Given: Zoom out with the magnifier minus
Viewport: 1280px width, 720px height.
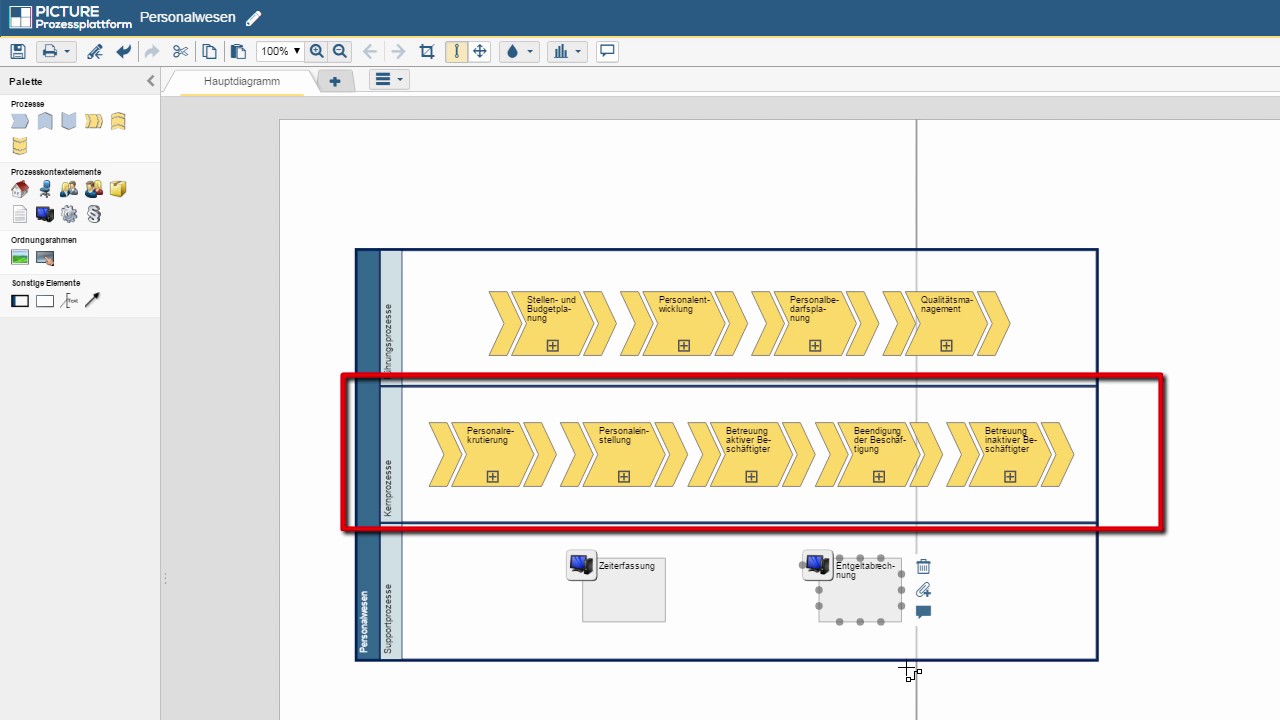Looking at the screenshot, I should (x=340, y=51).
